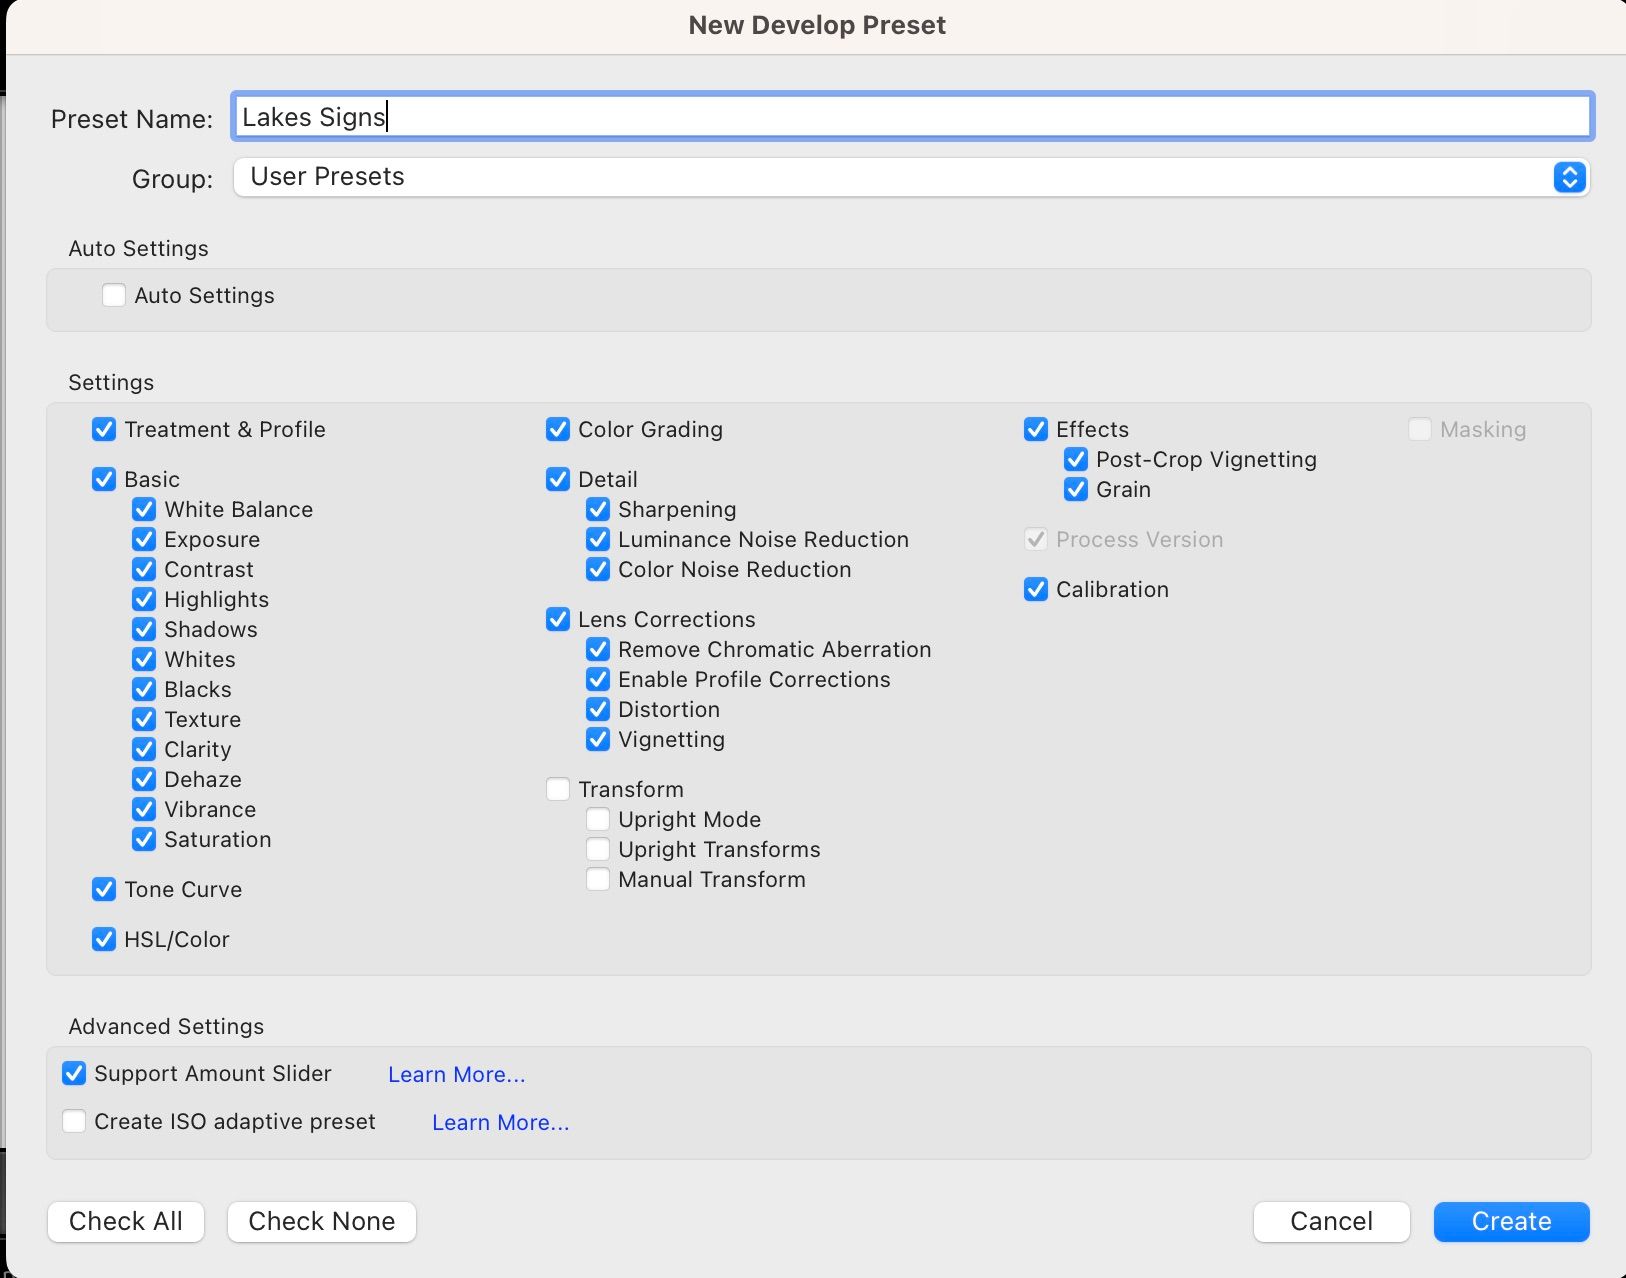This screenshot has width=1626, height=1278.
Task: Enable the Auto Settings checkbox
Action: click(x=114, y=296)
